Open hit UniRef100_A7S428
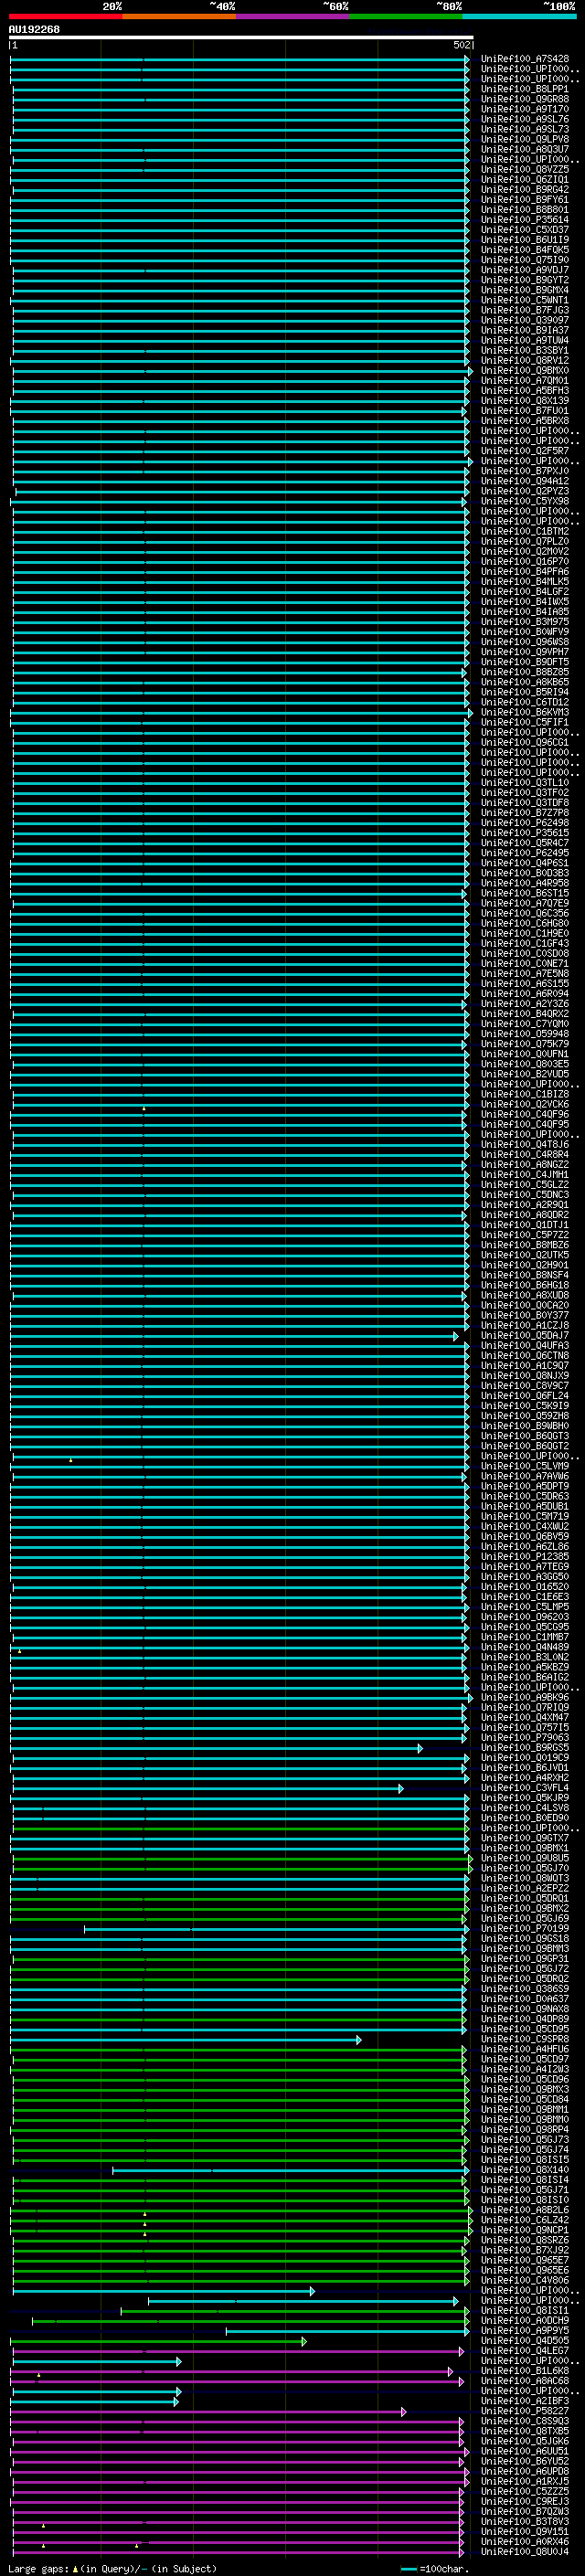 pyautogui.click(x=525, y=59)
